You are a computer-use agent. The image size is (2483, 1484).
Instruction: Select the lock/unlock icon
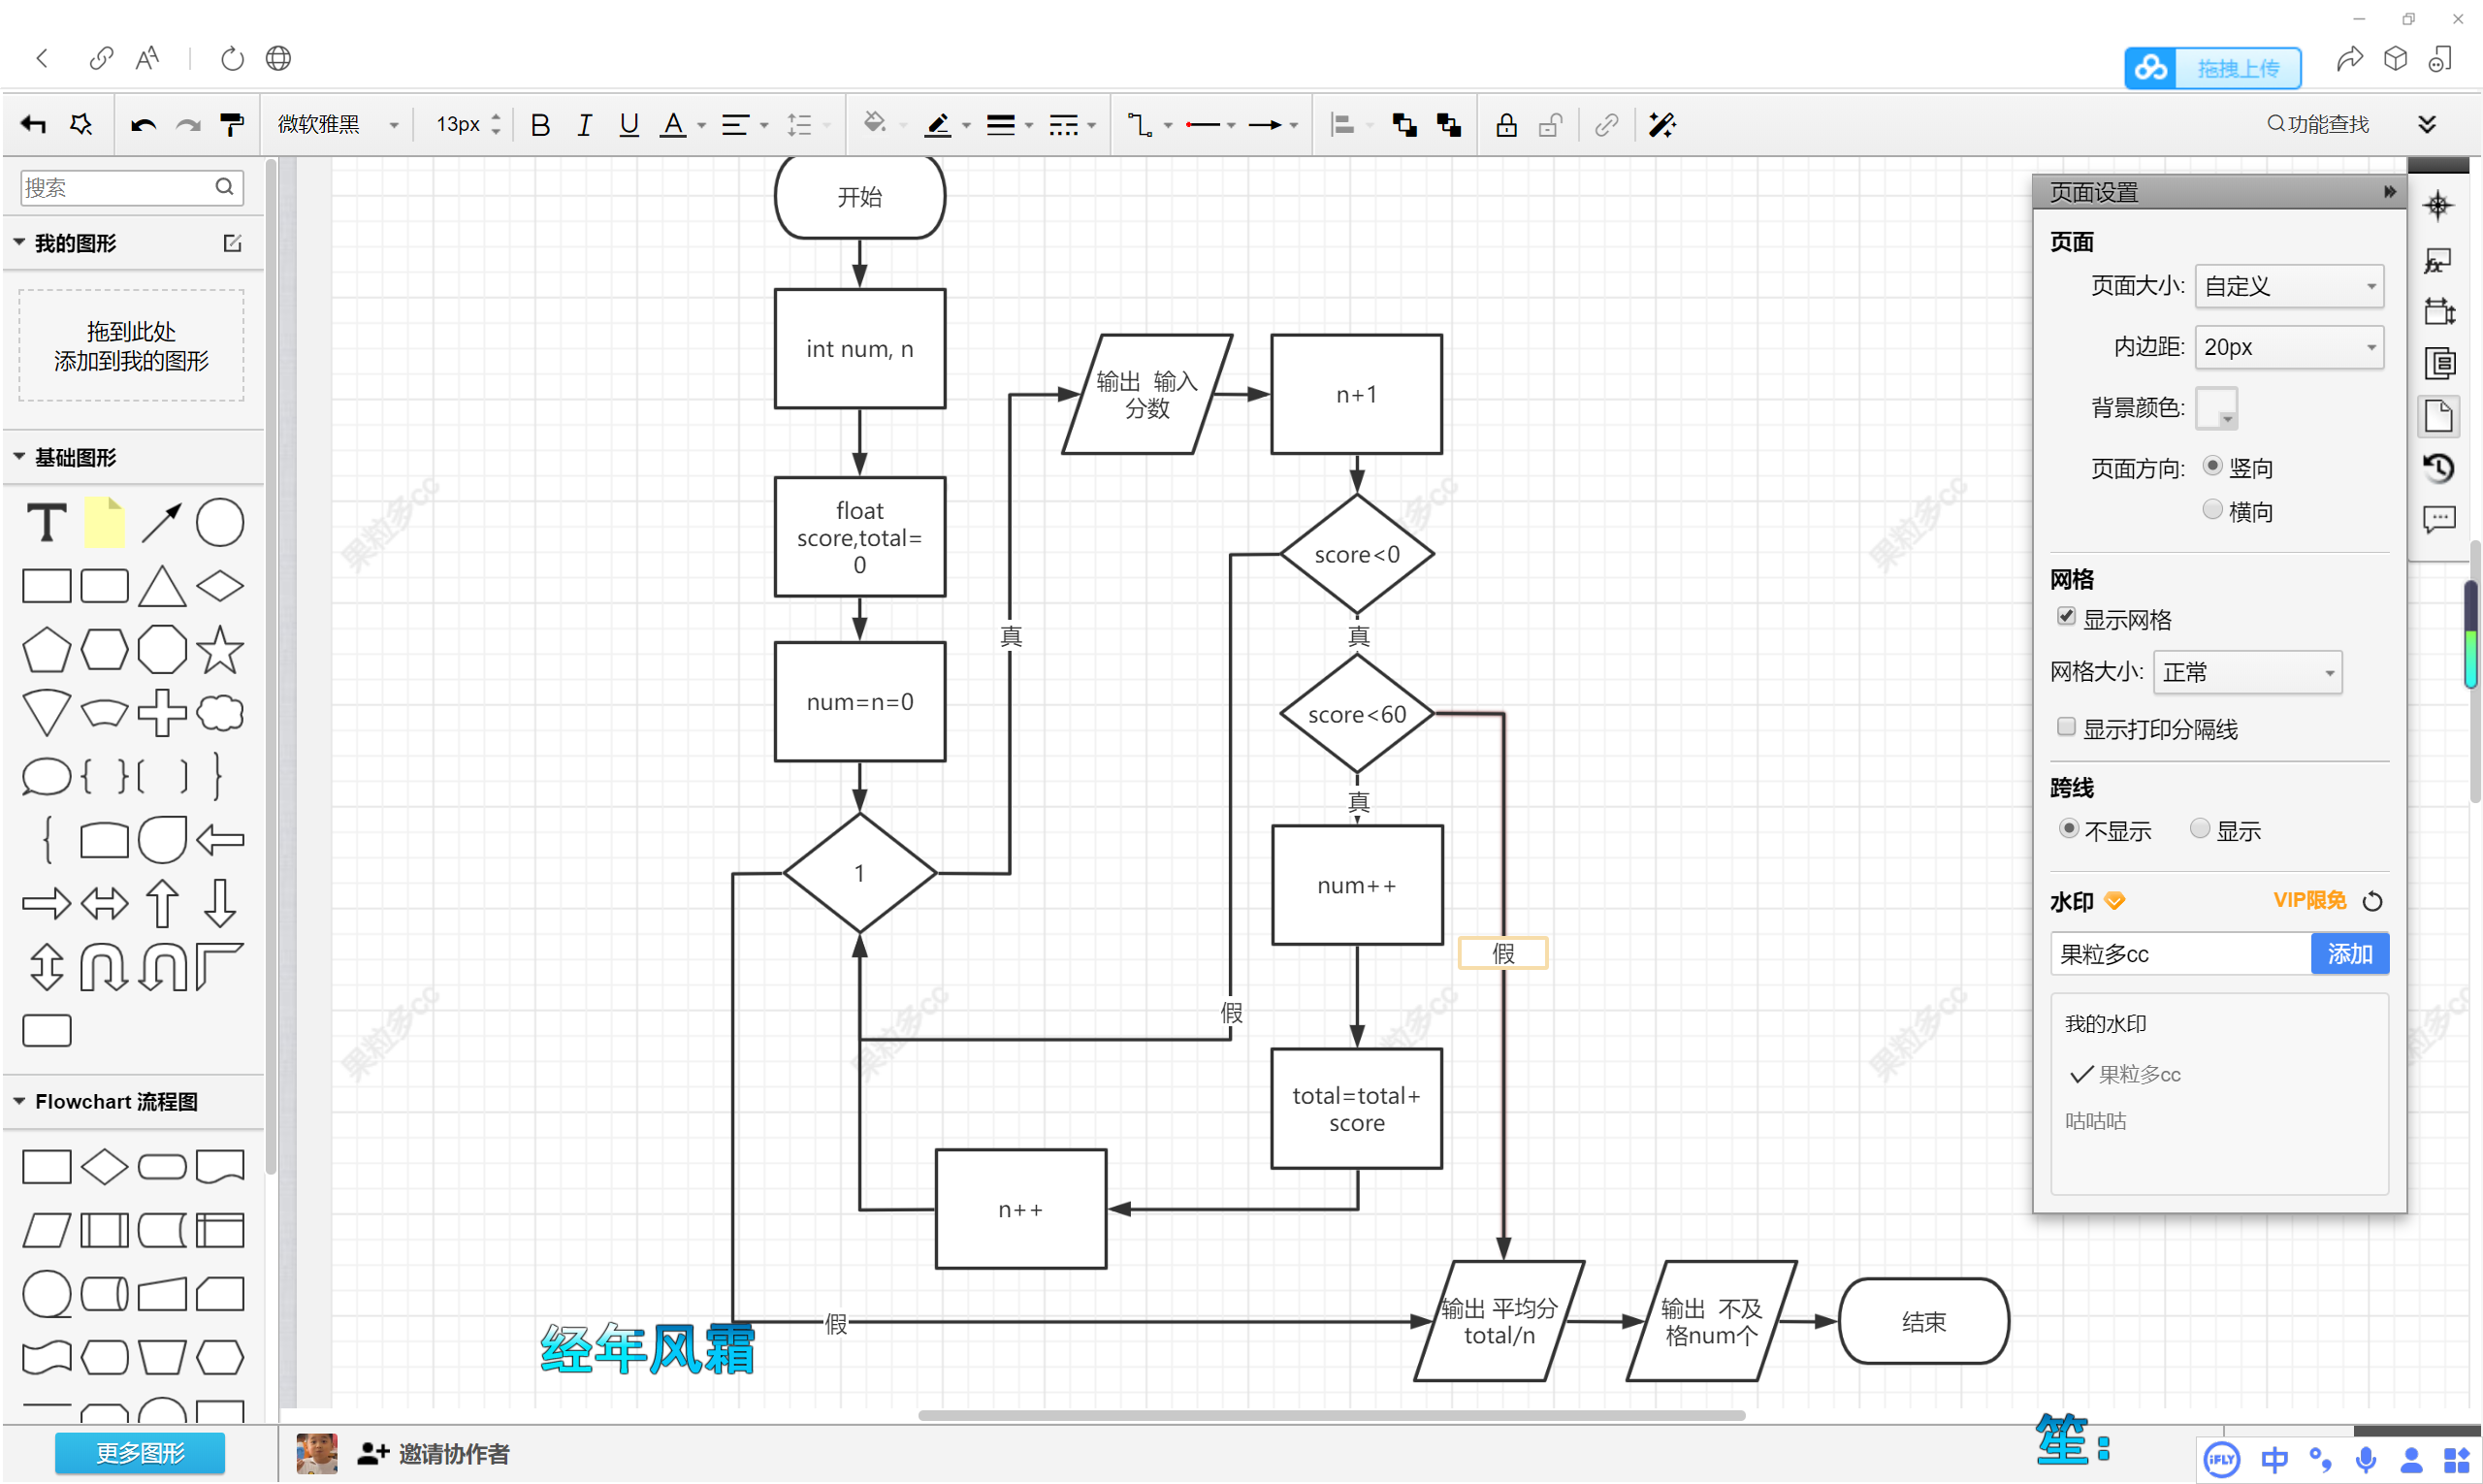pyautogui.click(x=1504, y=125)
